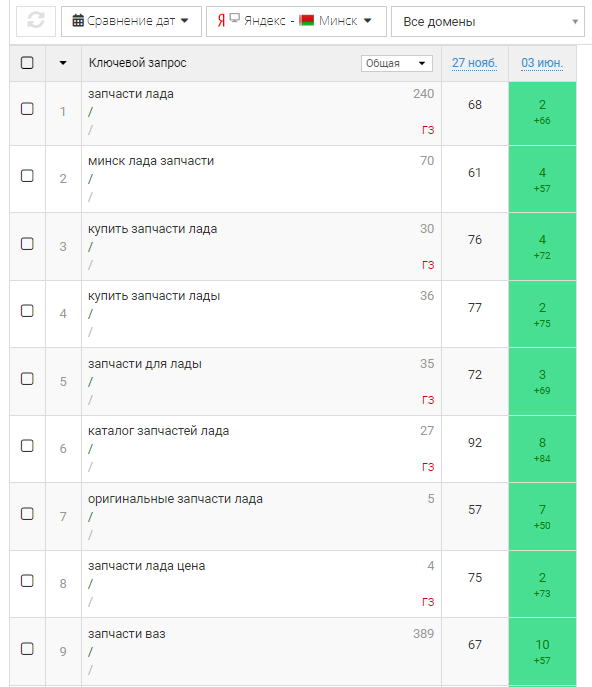Click the red Yandex Я logo icon
The width and height of the screenshot is (592, 687).
221,21
